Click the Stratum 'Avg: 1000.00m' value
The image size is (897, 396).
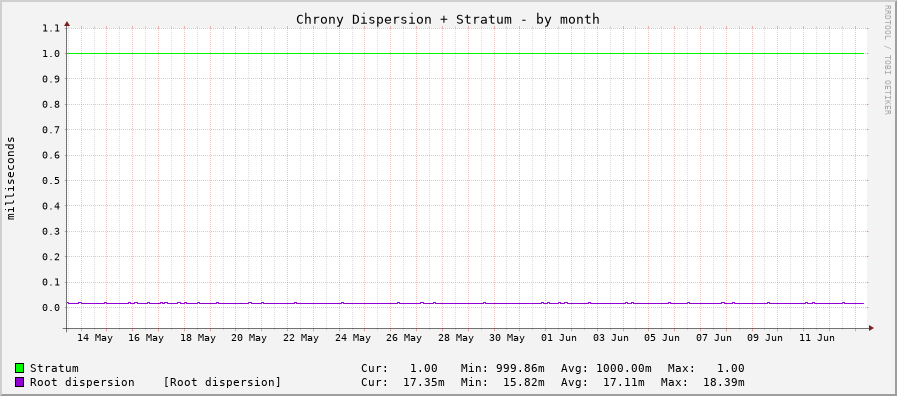pyautogui.click(x=606, y=368)
